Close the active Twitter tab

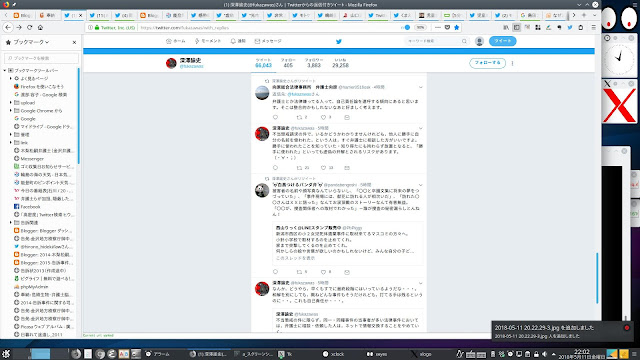(80, 16)
